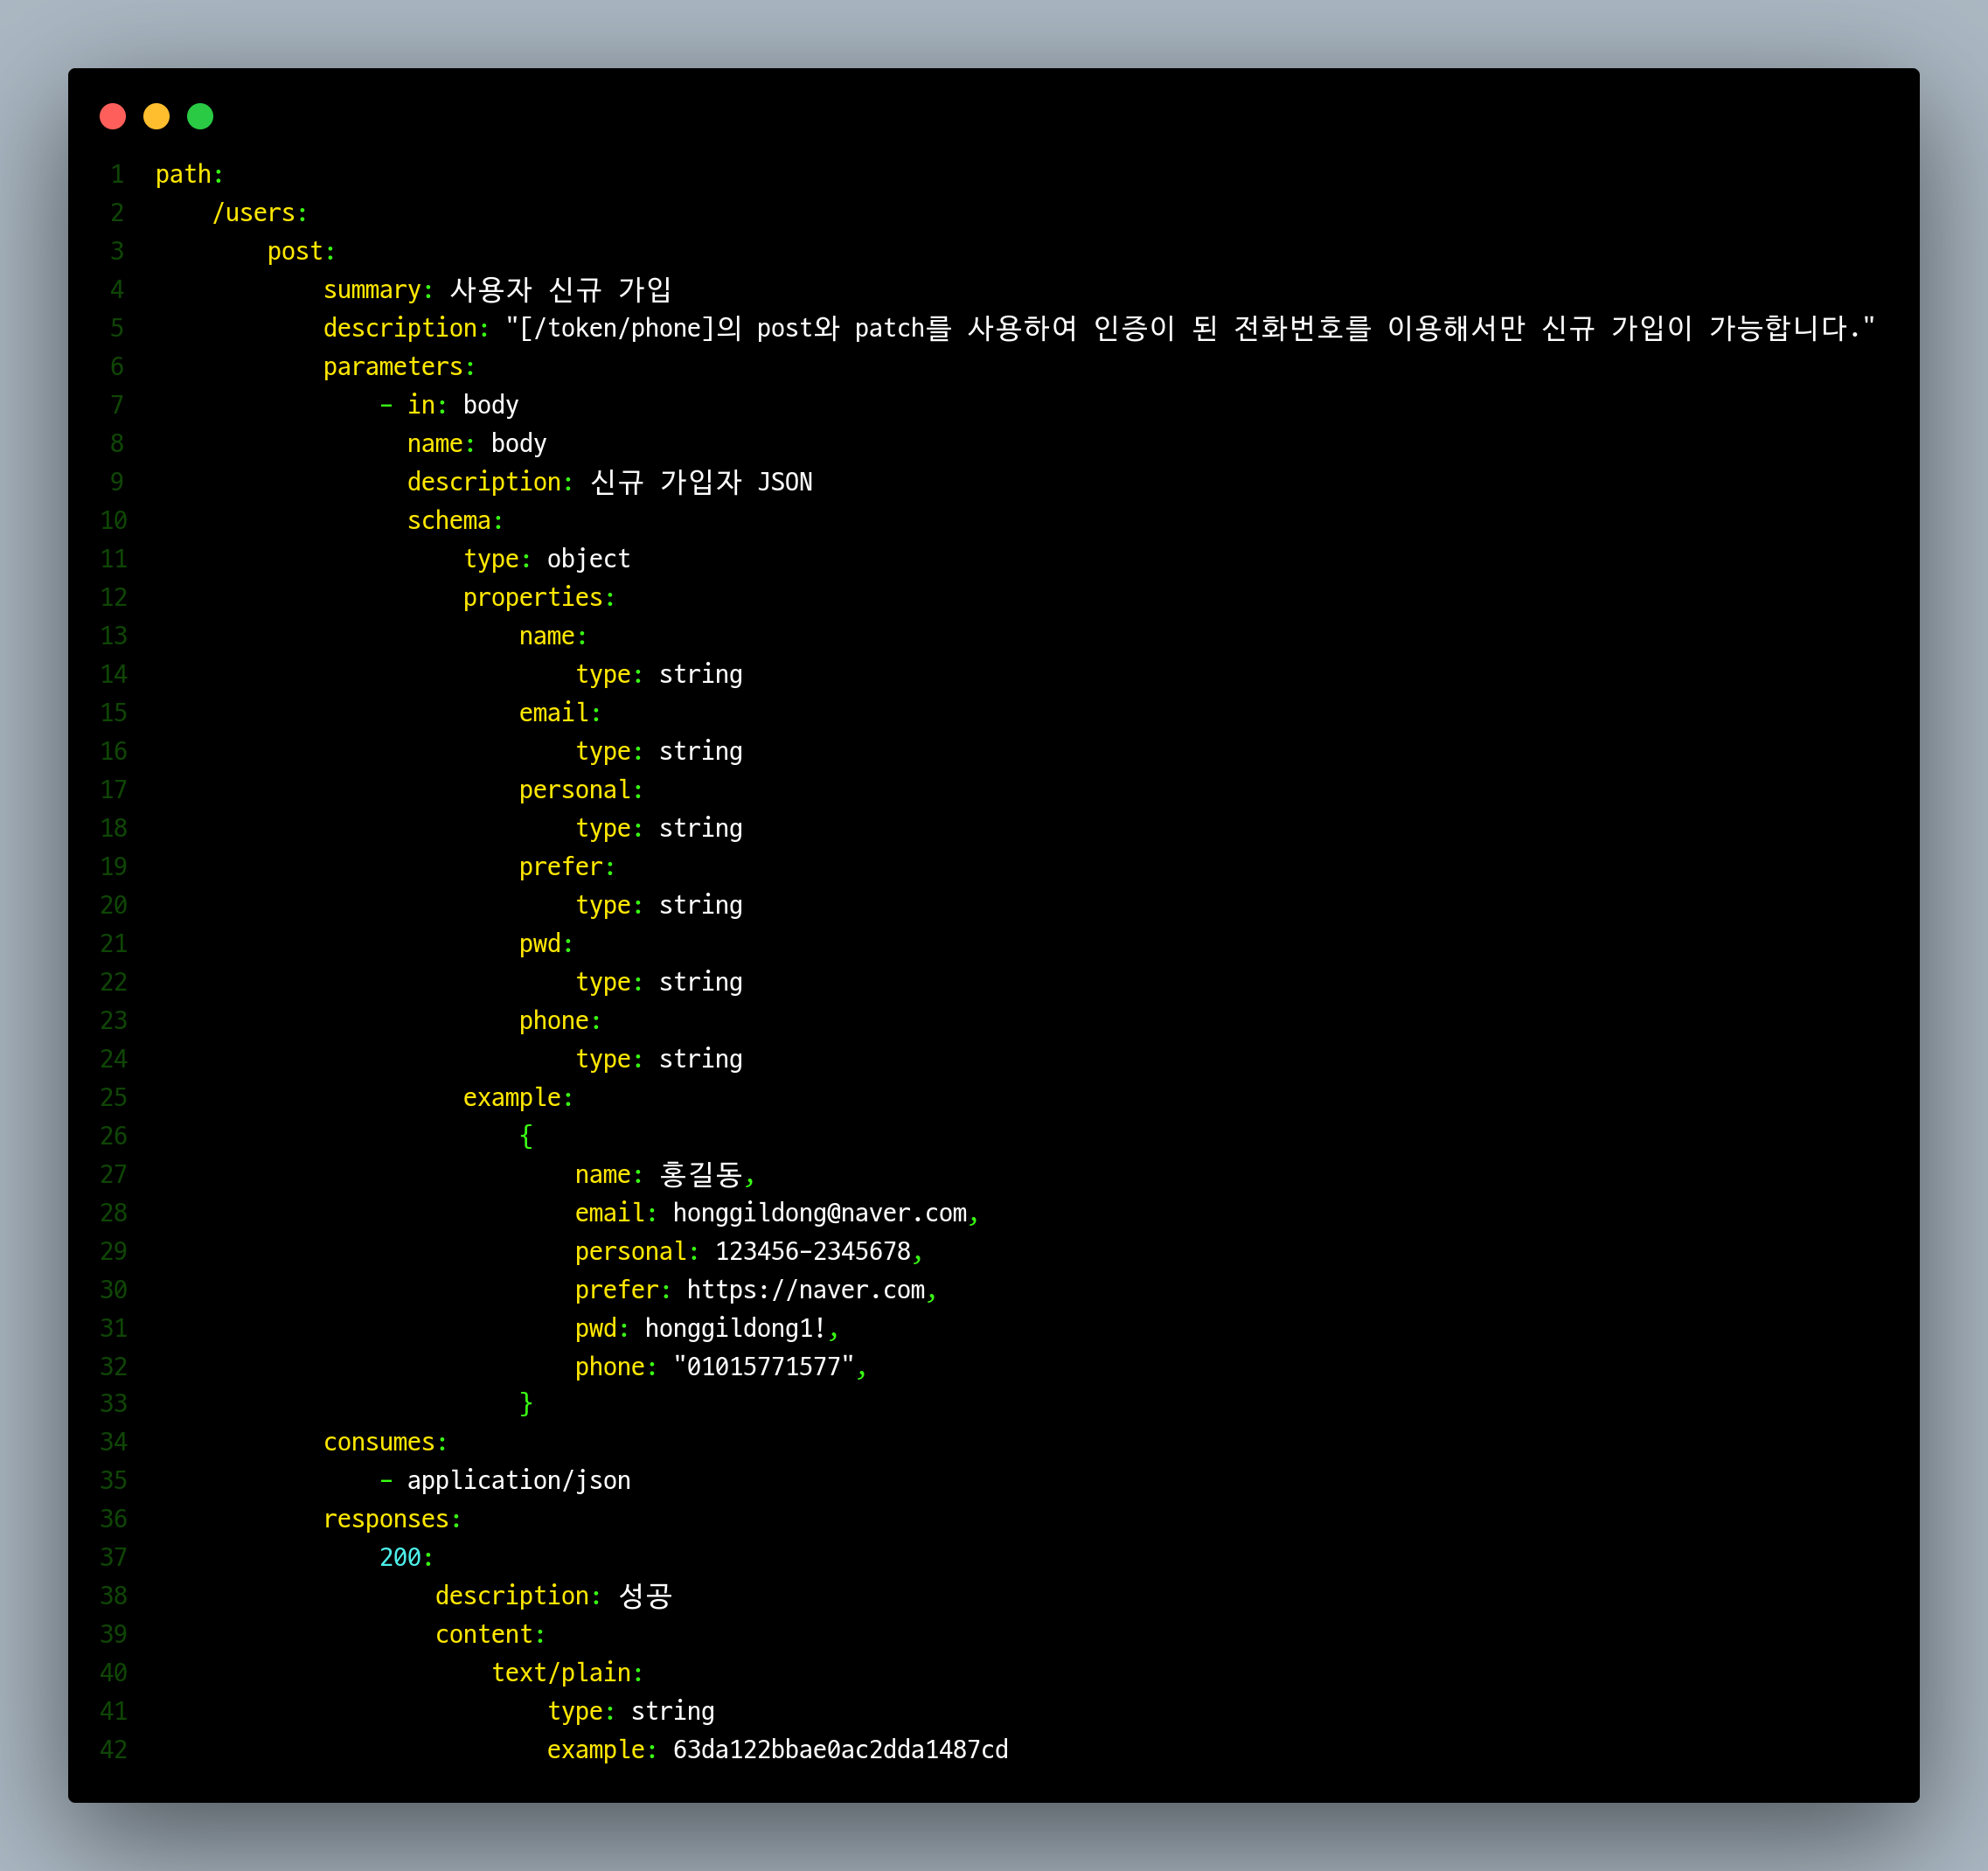Click the opening curly brace on line 26

(526, 1136)
